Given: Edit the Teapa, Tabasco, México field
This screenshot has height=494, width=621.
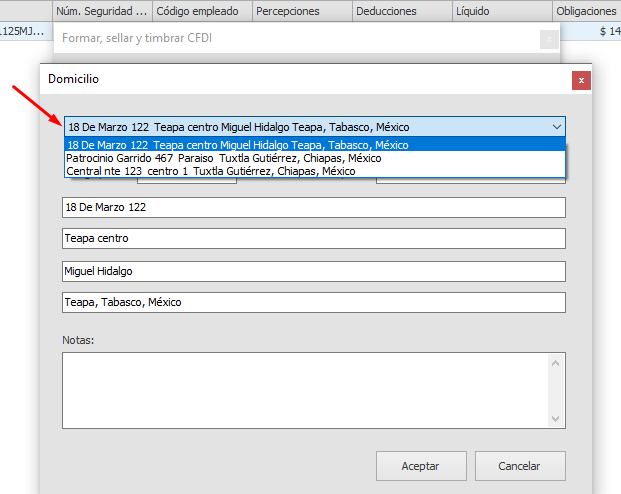Looking at the screenshot, I should pos(313,302).
